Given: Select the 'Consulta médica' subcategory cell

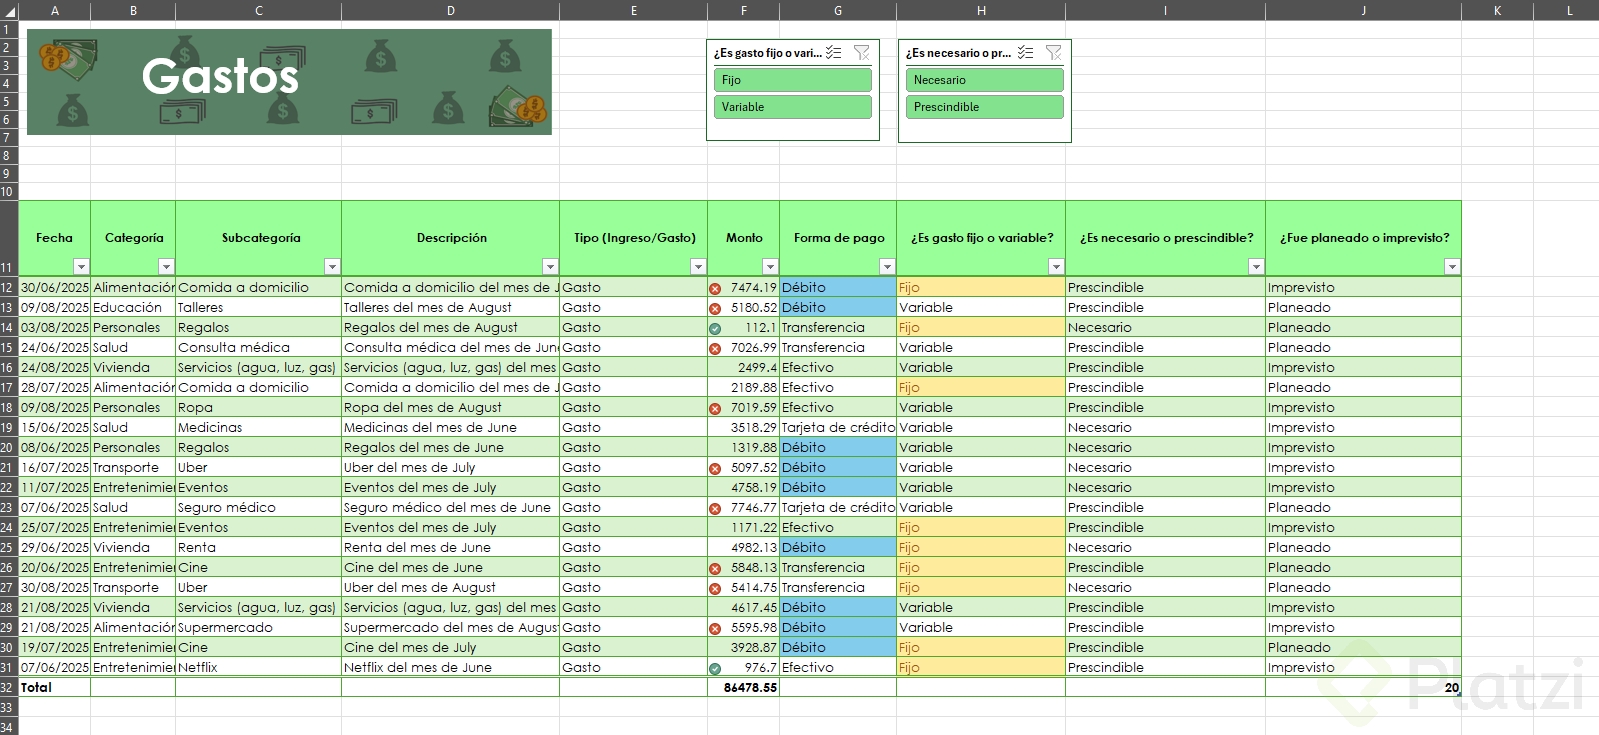Looking at the screenshot, I should point(258,347).
